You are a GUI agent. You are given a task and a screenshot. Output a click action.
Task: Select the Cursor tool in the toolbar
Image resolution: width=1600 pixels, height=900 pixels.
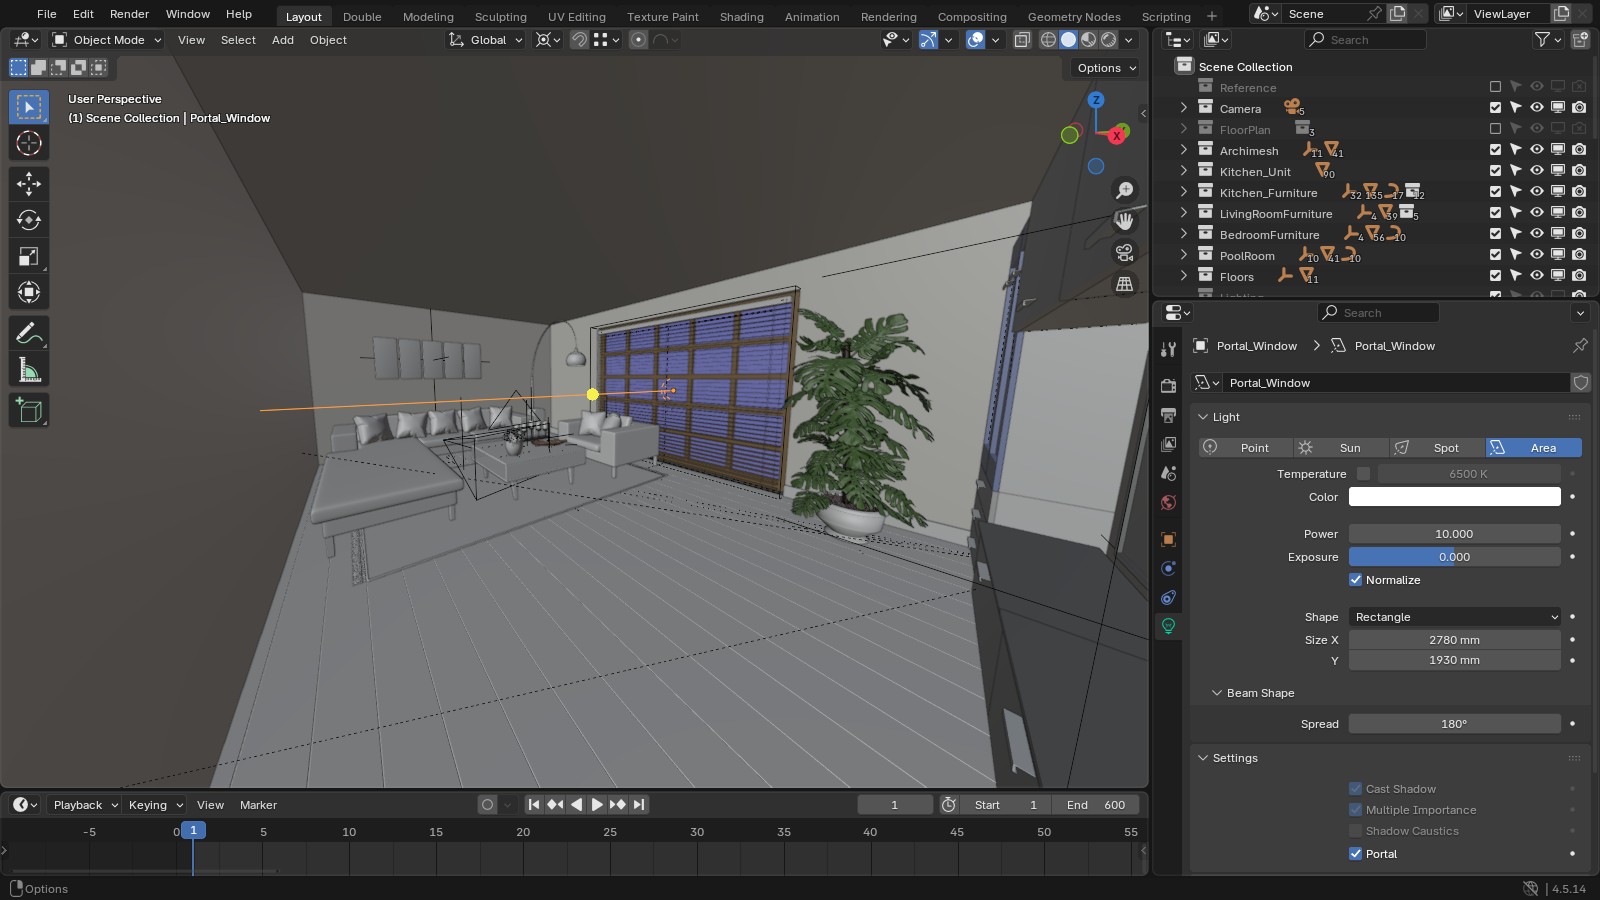tap(29, 143)
